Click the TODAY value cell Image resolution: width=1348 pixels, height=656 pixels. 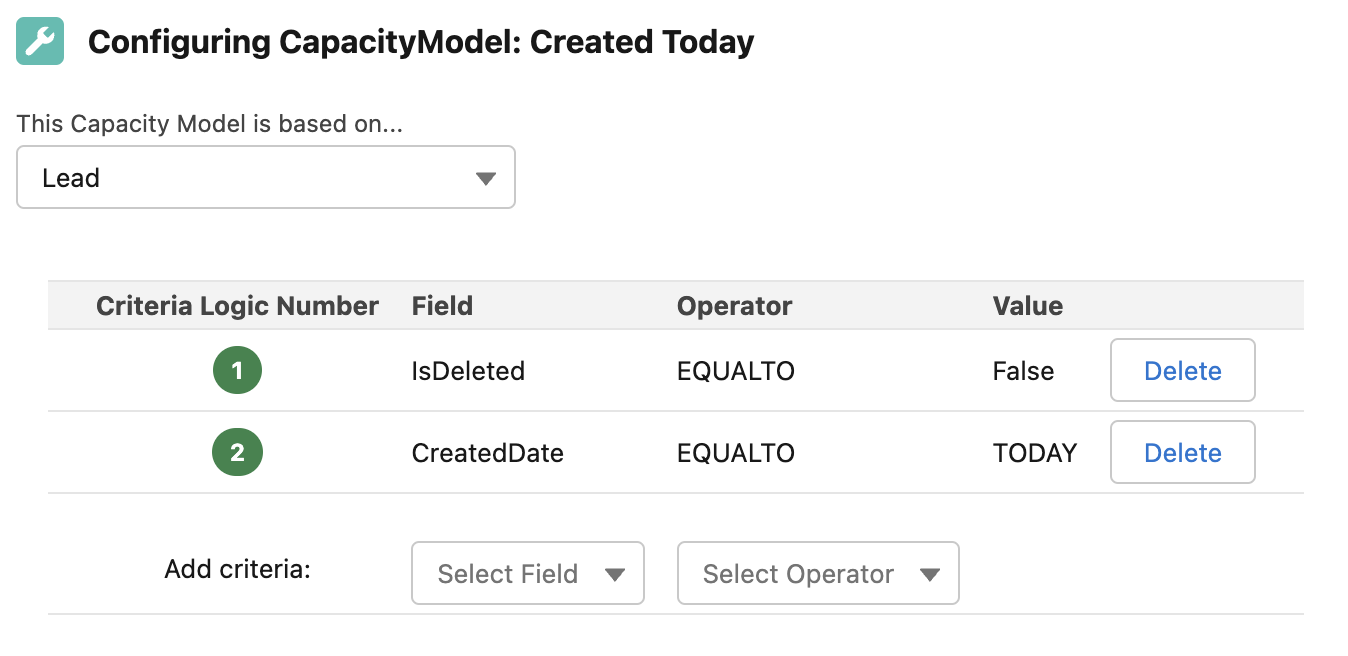1035,453
